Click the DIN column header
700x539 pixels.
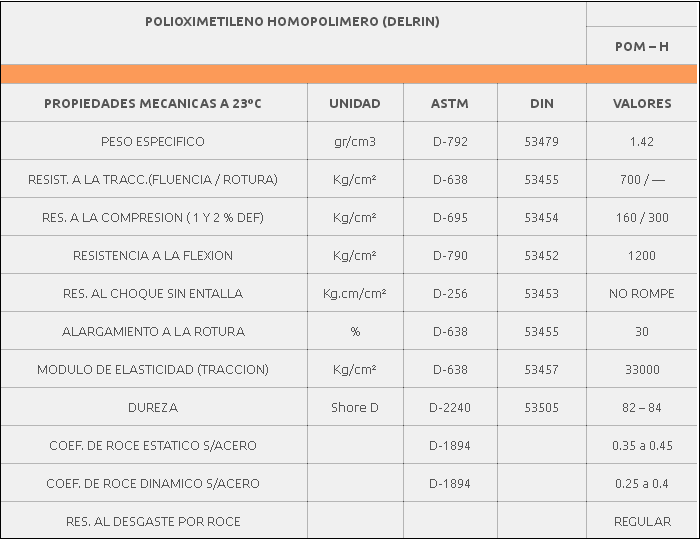tap(541, 103)
